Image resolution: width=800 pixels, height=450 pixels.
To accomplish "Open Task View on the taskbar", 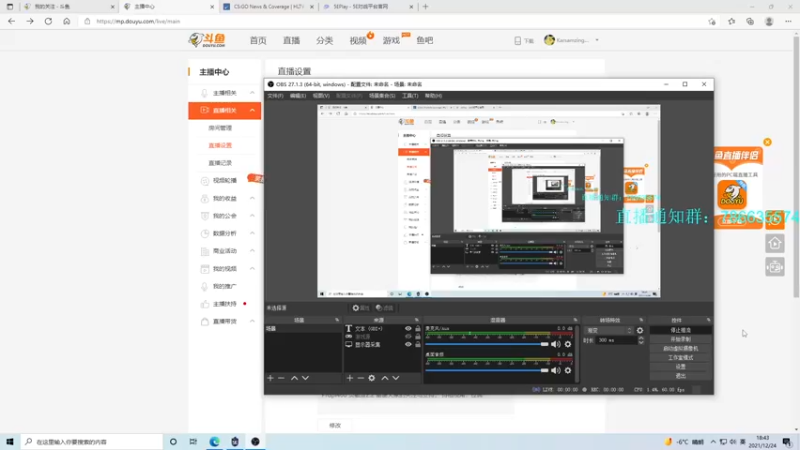I will click(x=193, y=441).
